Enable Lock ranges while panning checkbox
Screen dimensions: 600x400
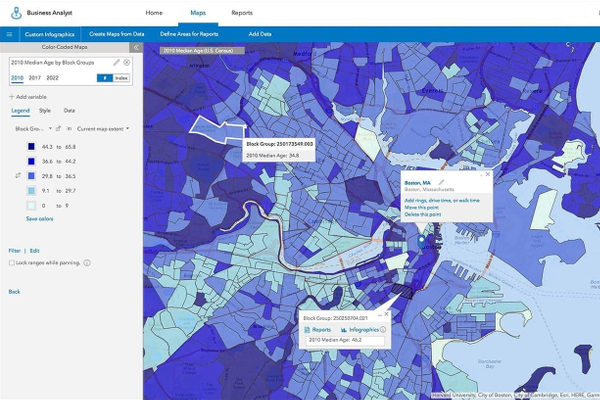pyautogui.click(x=11, y=262)
